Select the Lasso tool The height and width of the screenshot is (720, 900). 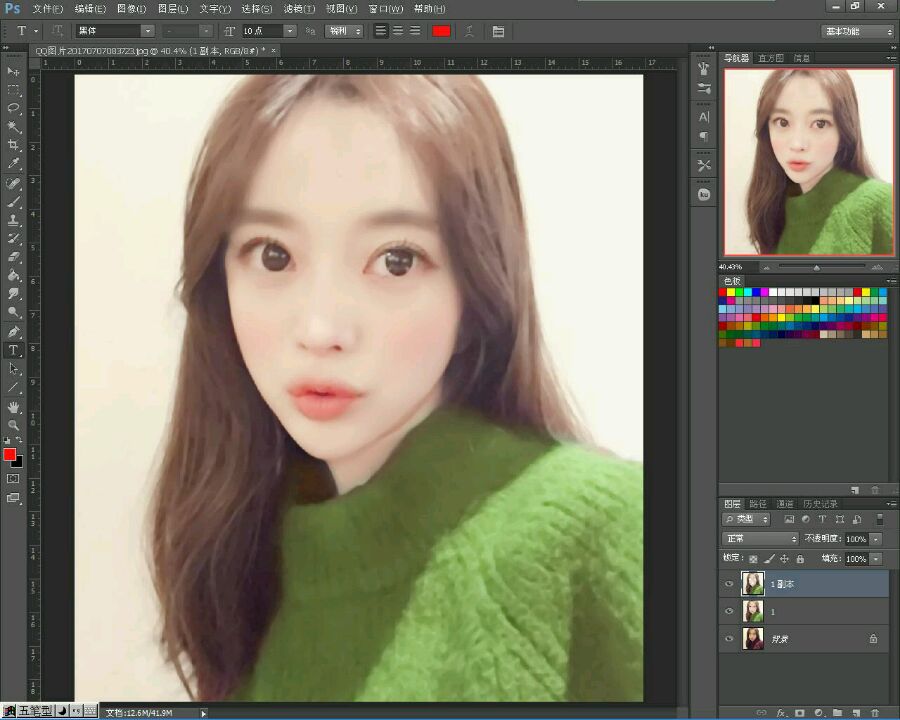pos(13,108)
